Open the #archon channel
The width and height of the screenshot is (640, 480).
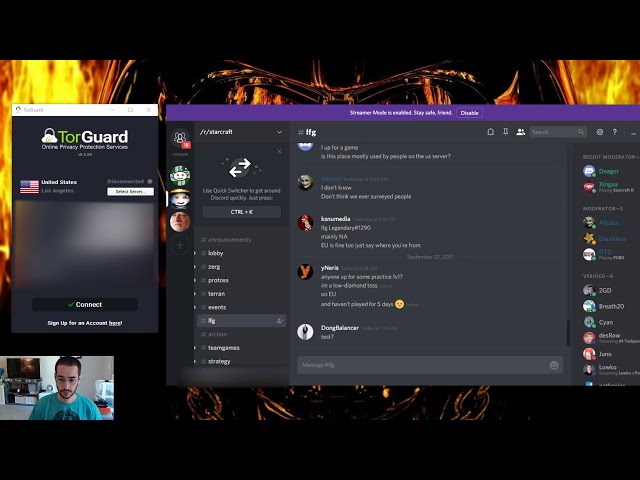click(241, 334)
